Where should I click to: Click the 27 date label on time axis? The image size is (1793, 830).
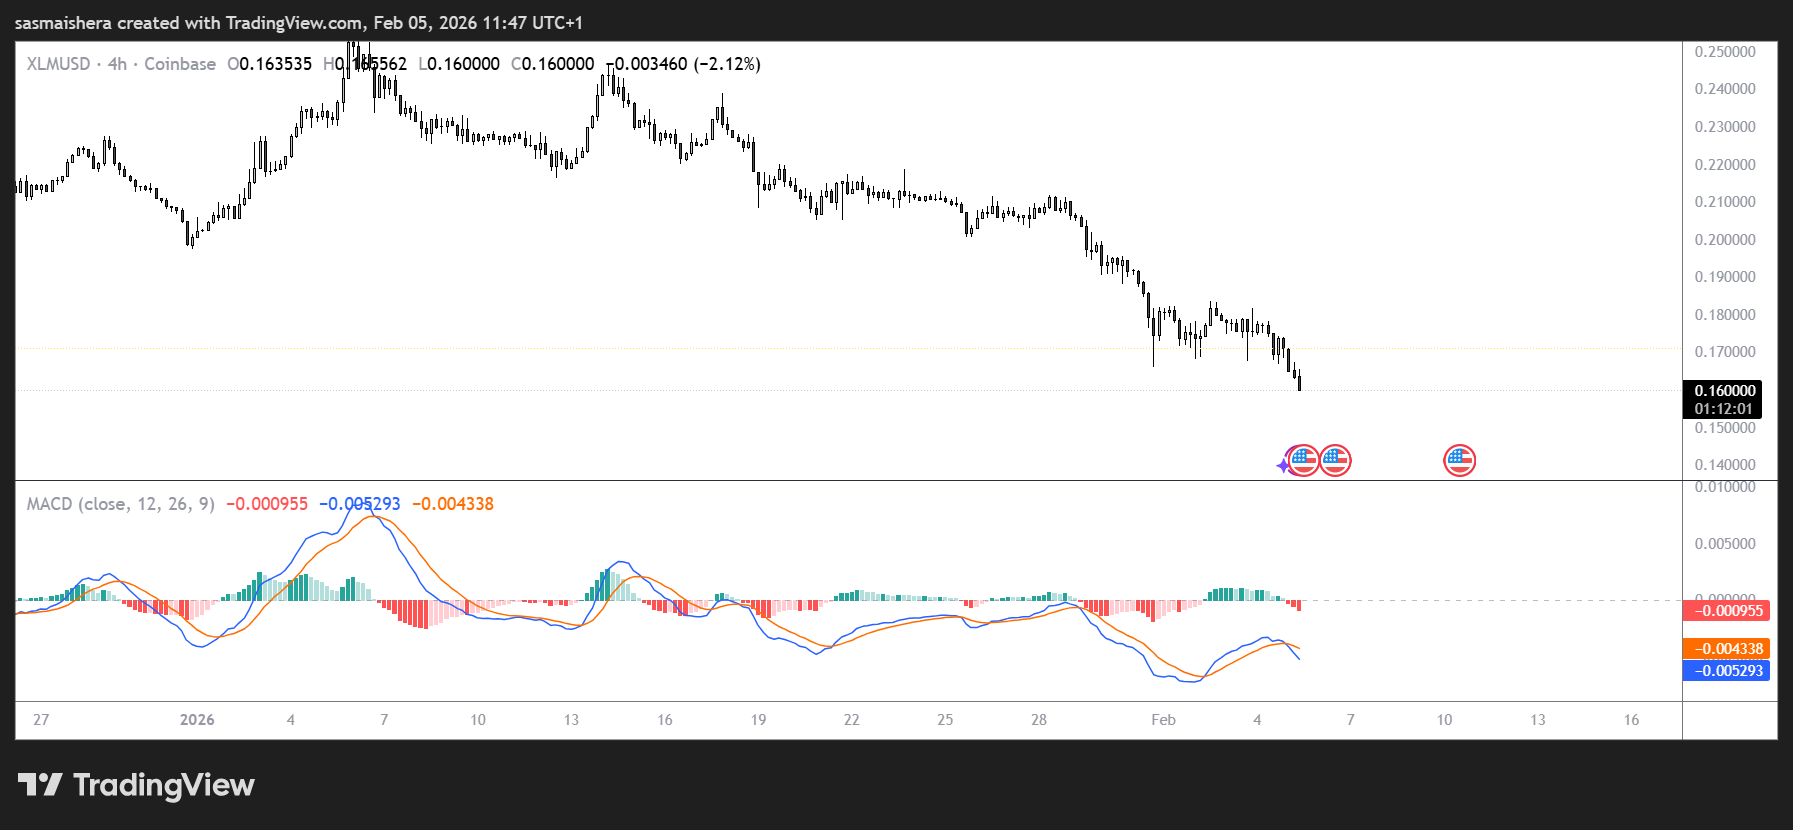coord(41,720)
